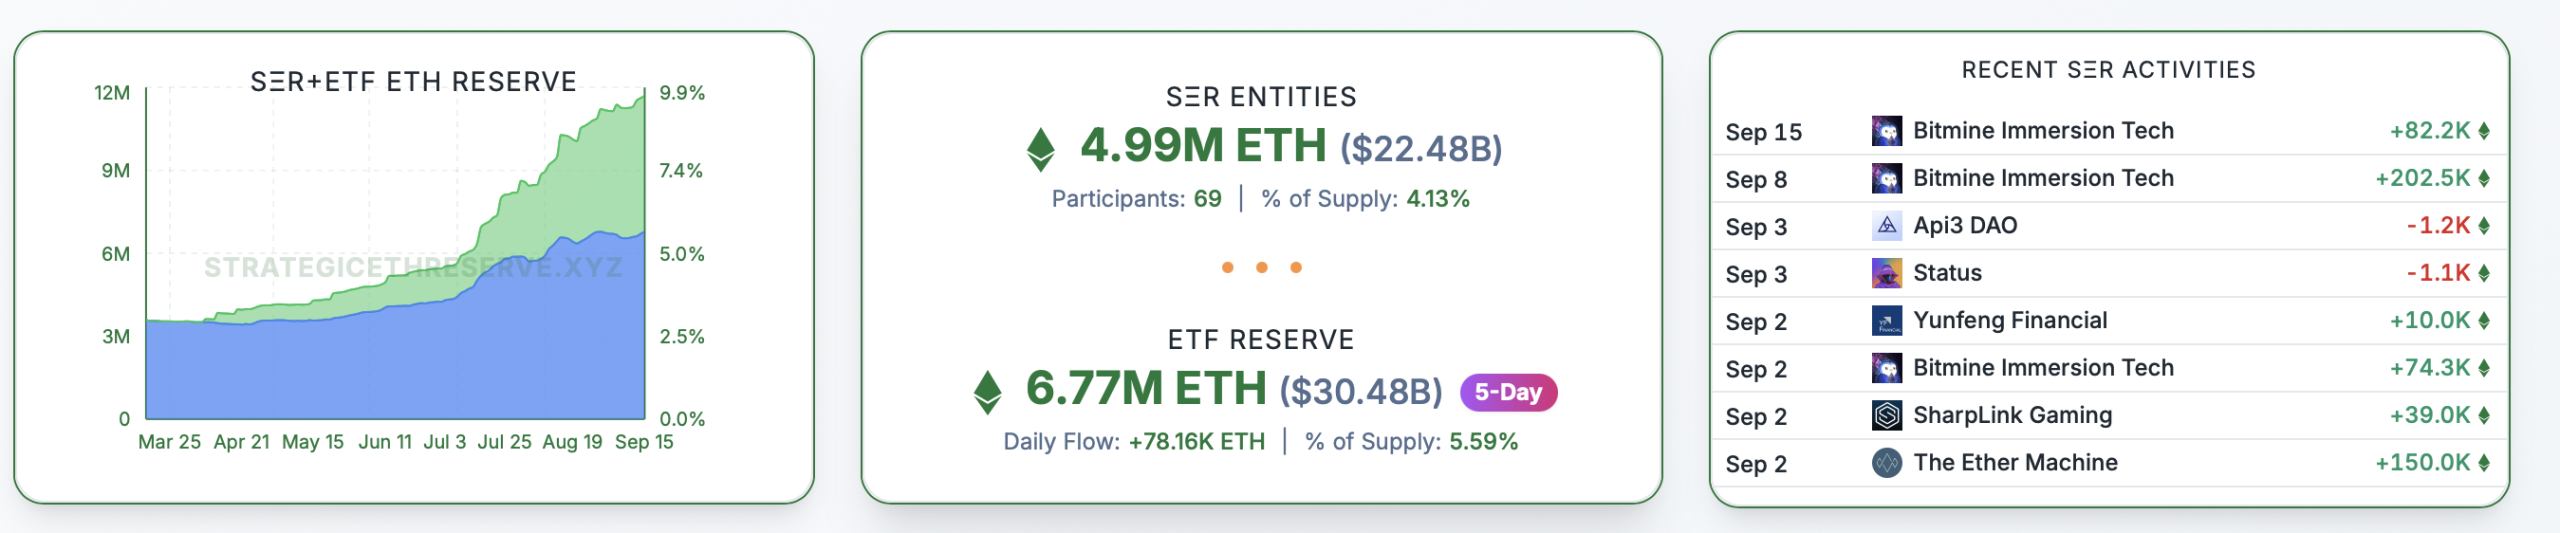Open the SharpLink Gaming activity entry

click(x=2012, y=415)
